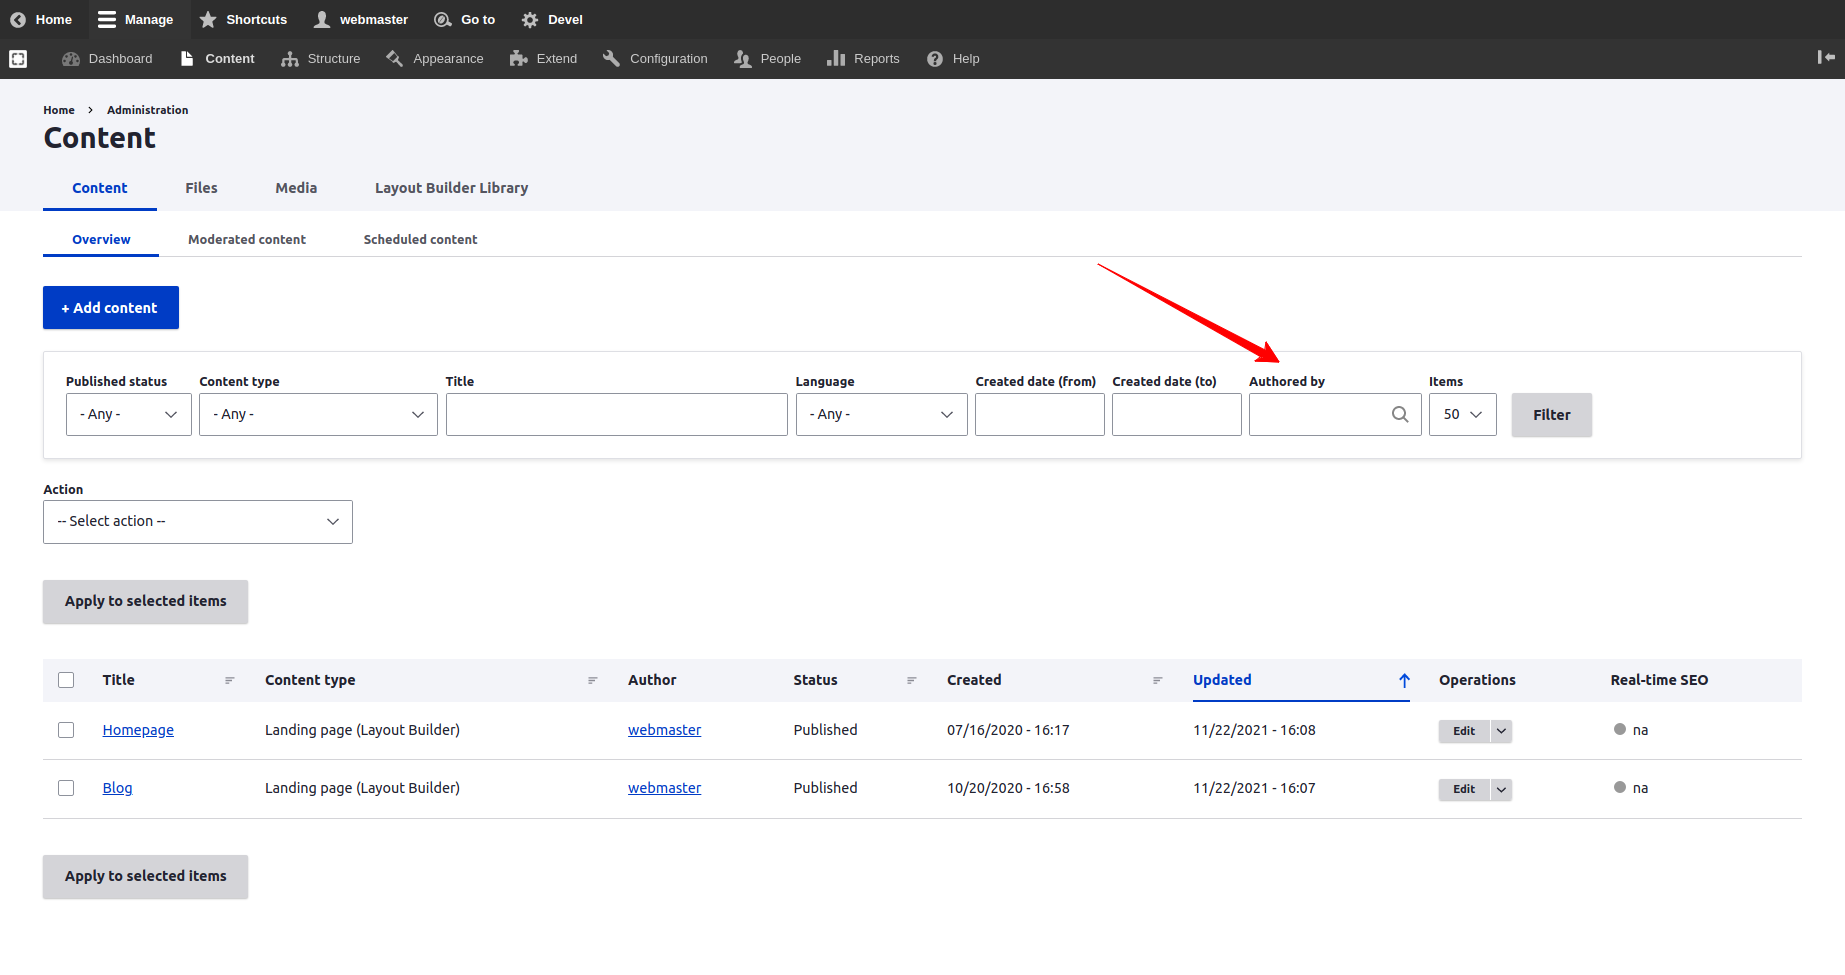Click into the Title filter field
Screen dimensions: 1845x975
click(617, 414)
